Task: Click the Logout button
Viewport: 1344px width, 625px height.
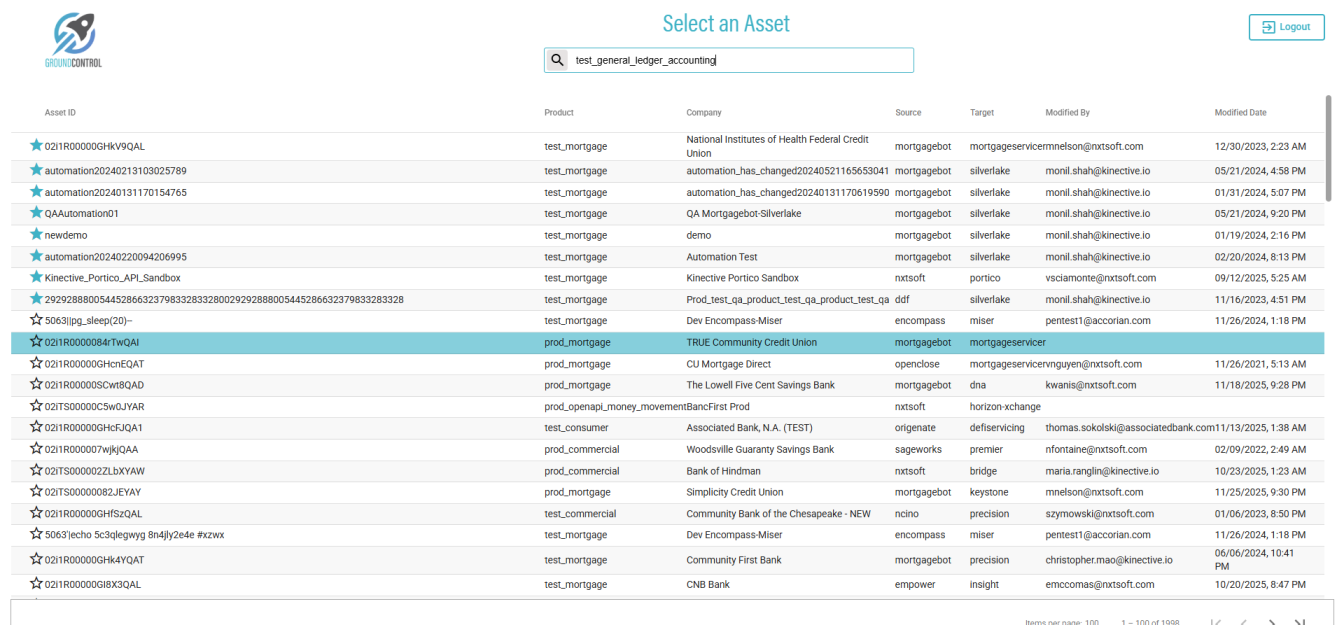Action: click(1286, 27)
